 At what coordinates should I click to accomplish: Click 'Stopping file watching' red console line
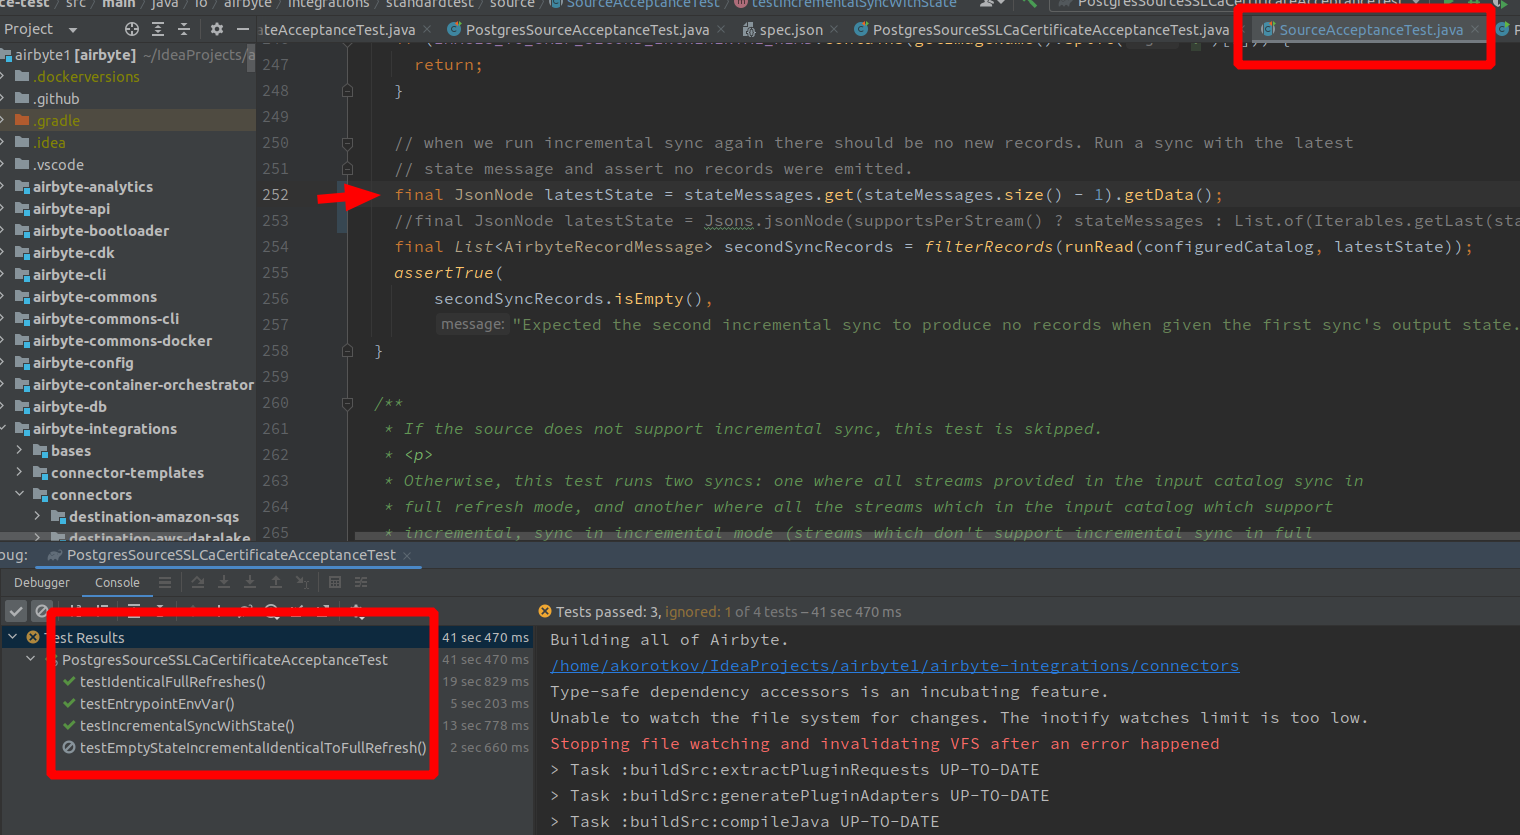(885, 744)
